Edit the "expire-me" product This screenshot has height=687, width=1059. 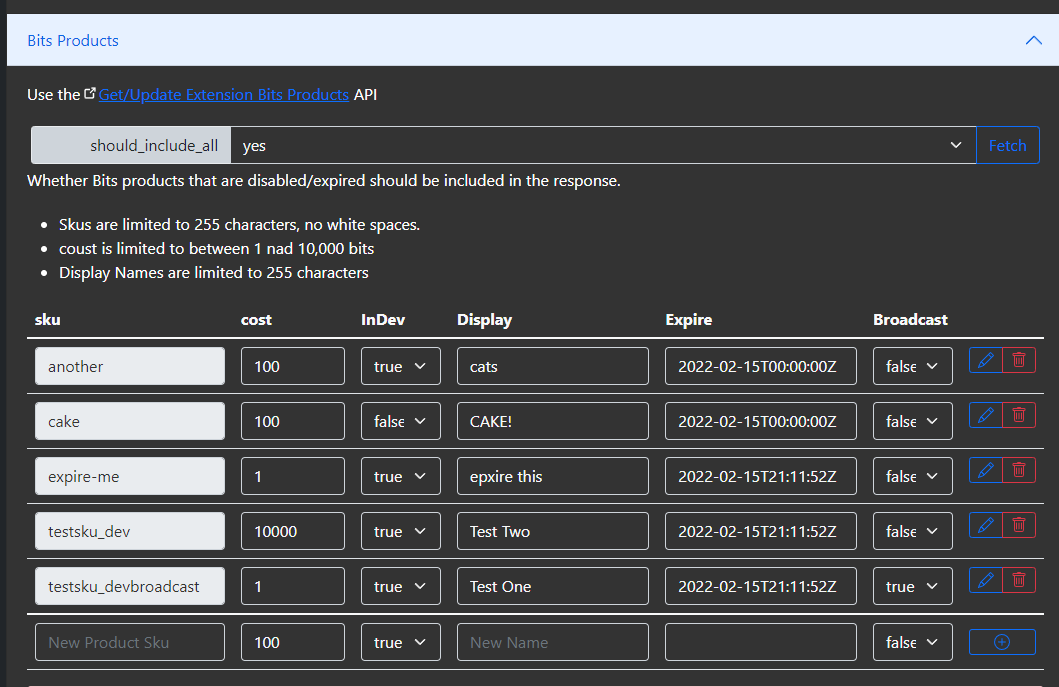pyautogui.click(x=984, y=470)
